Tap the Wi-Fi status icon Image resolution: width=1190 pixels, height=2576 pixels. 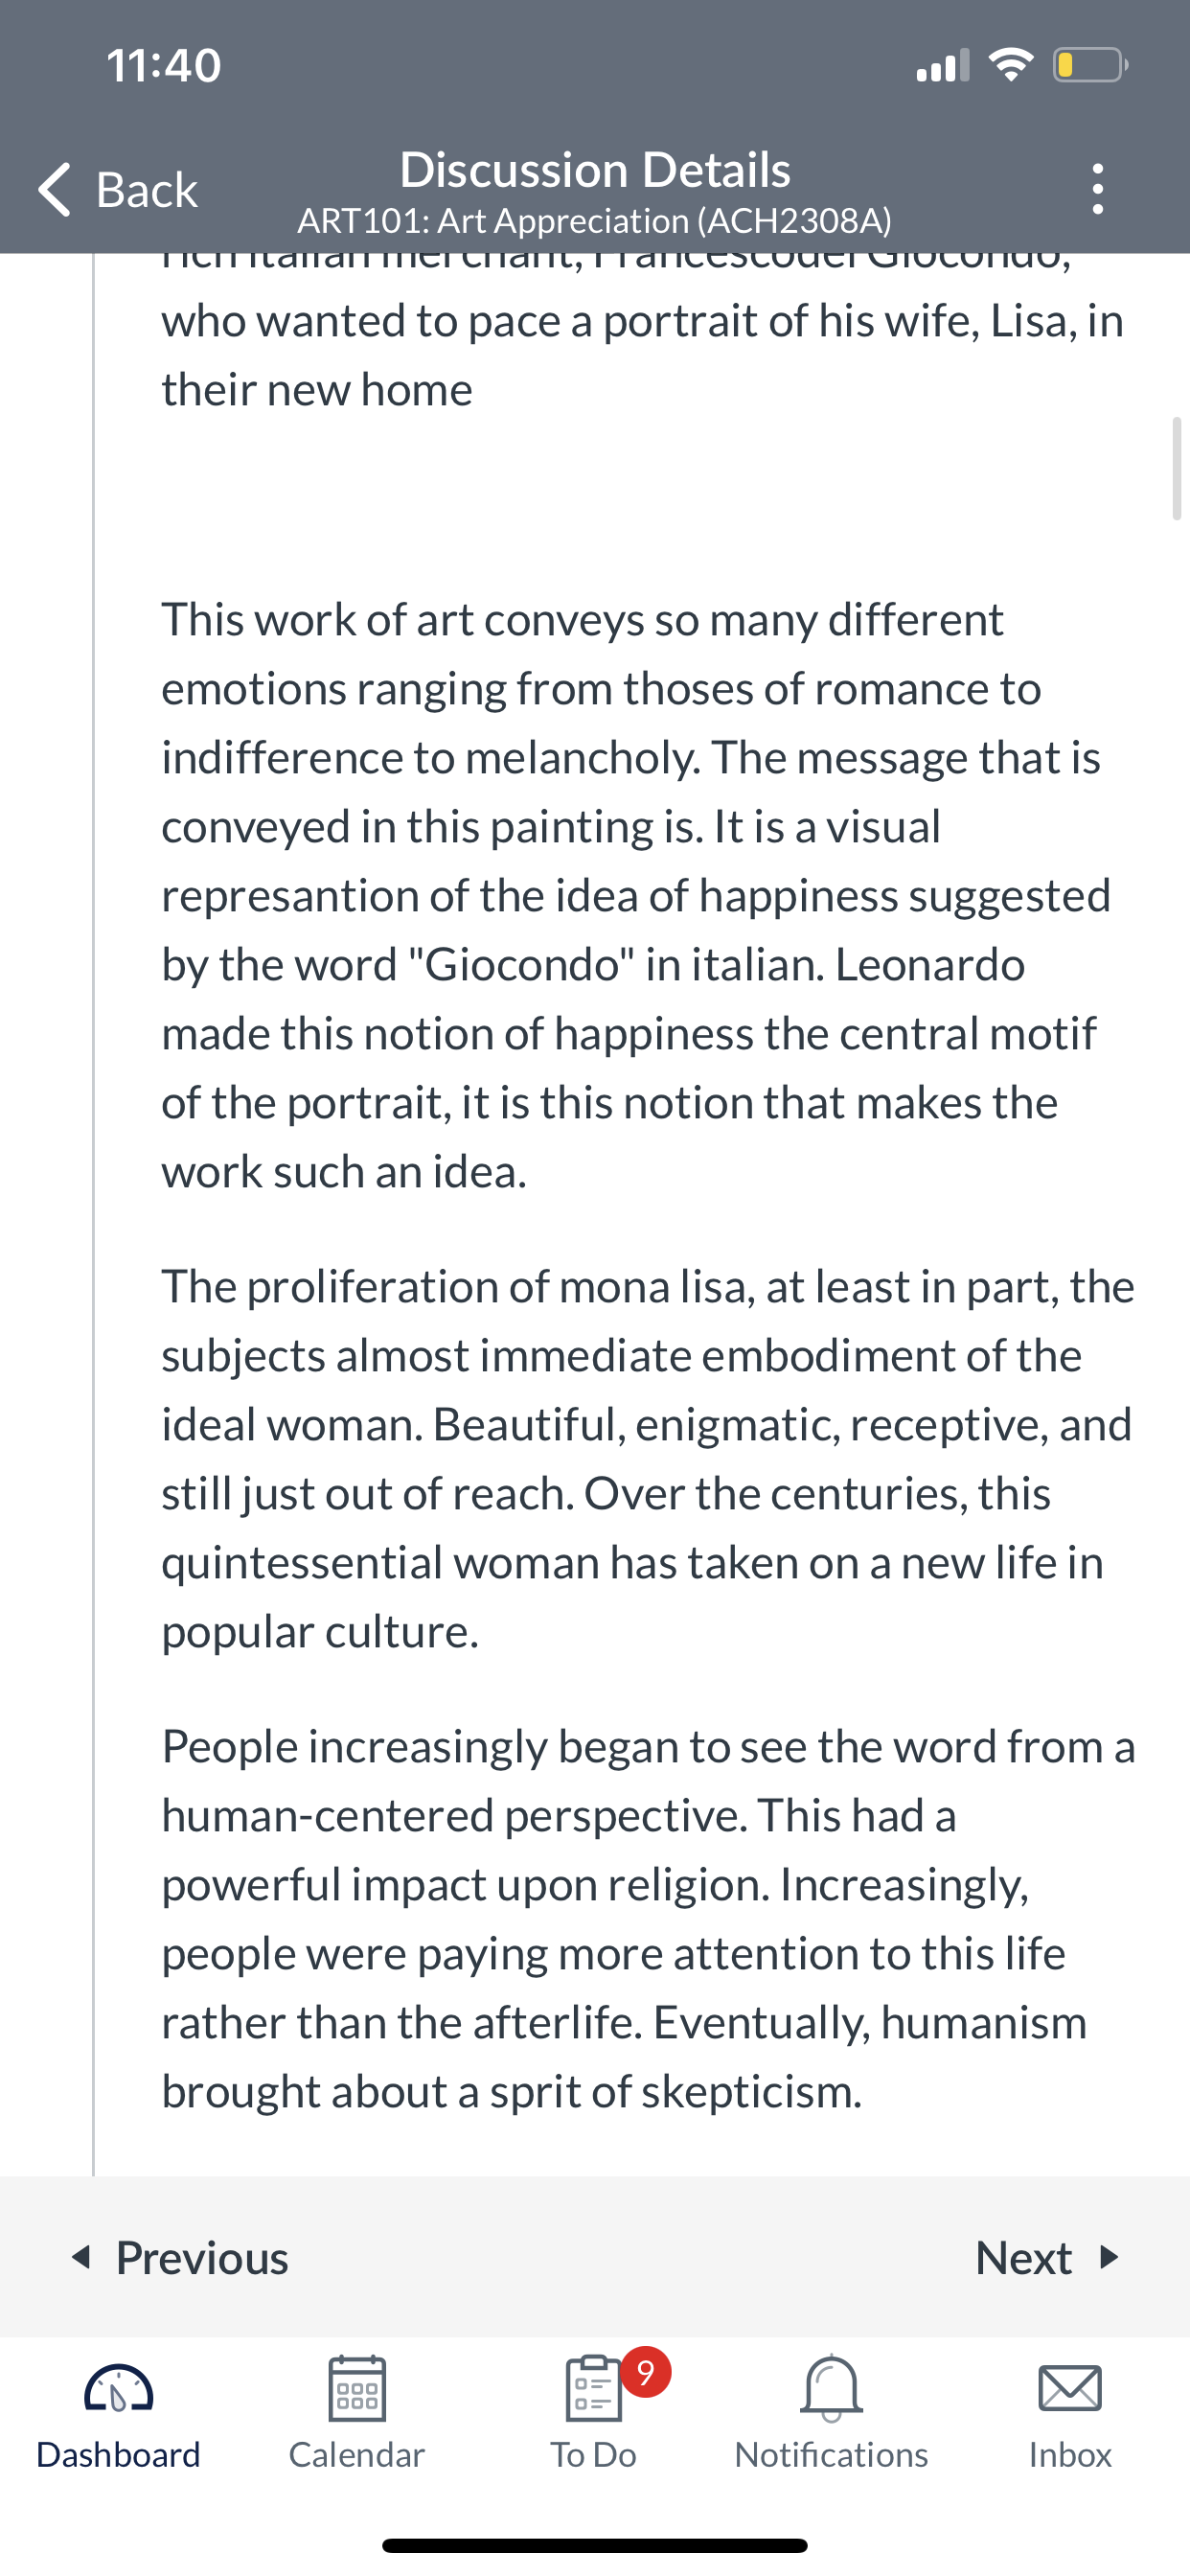1011,65
